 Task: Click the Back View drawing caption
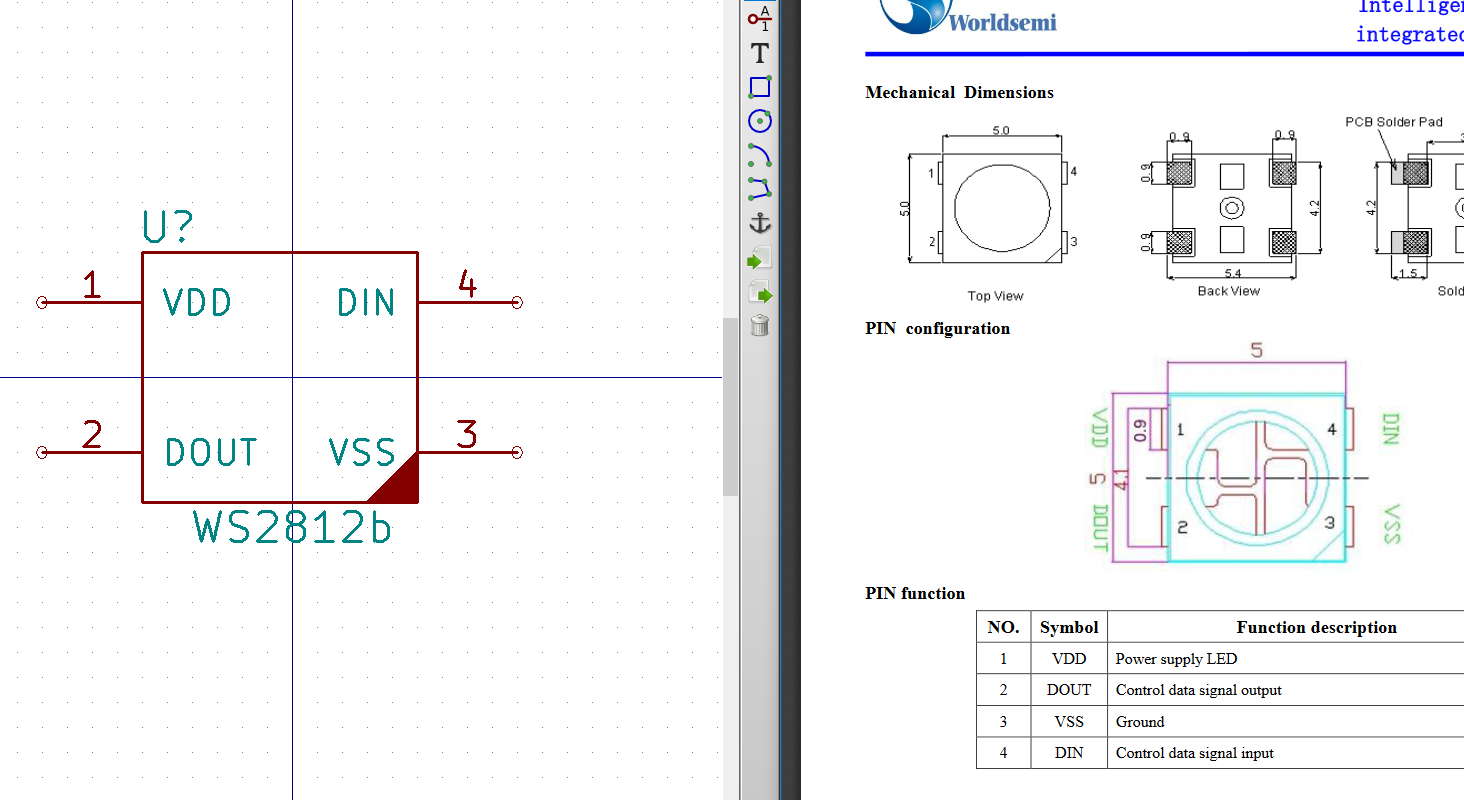coord(1229,291)
